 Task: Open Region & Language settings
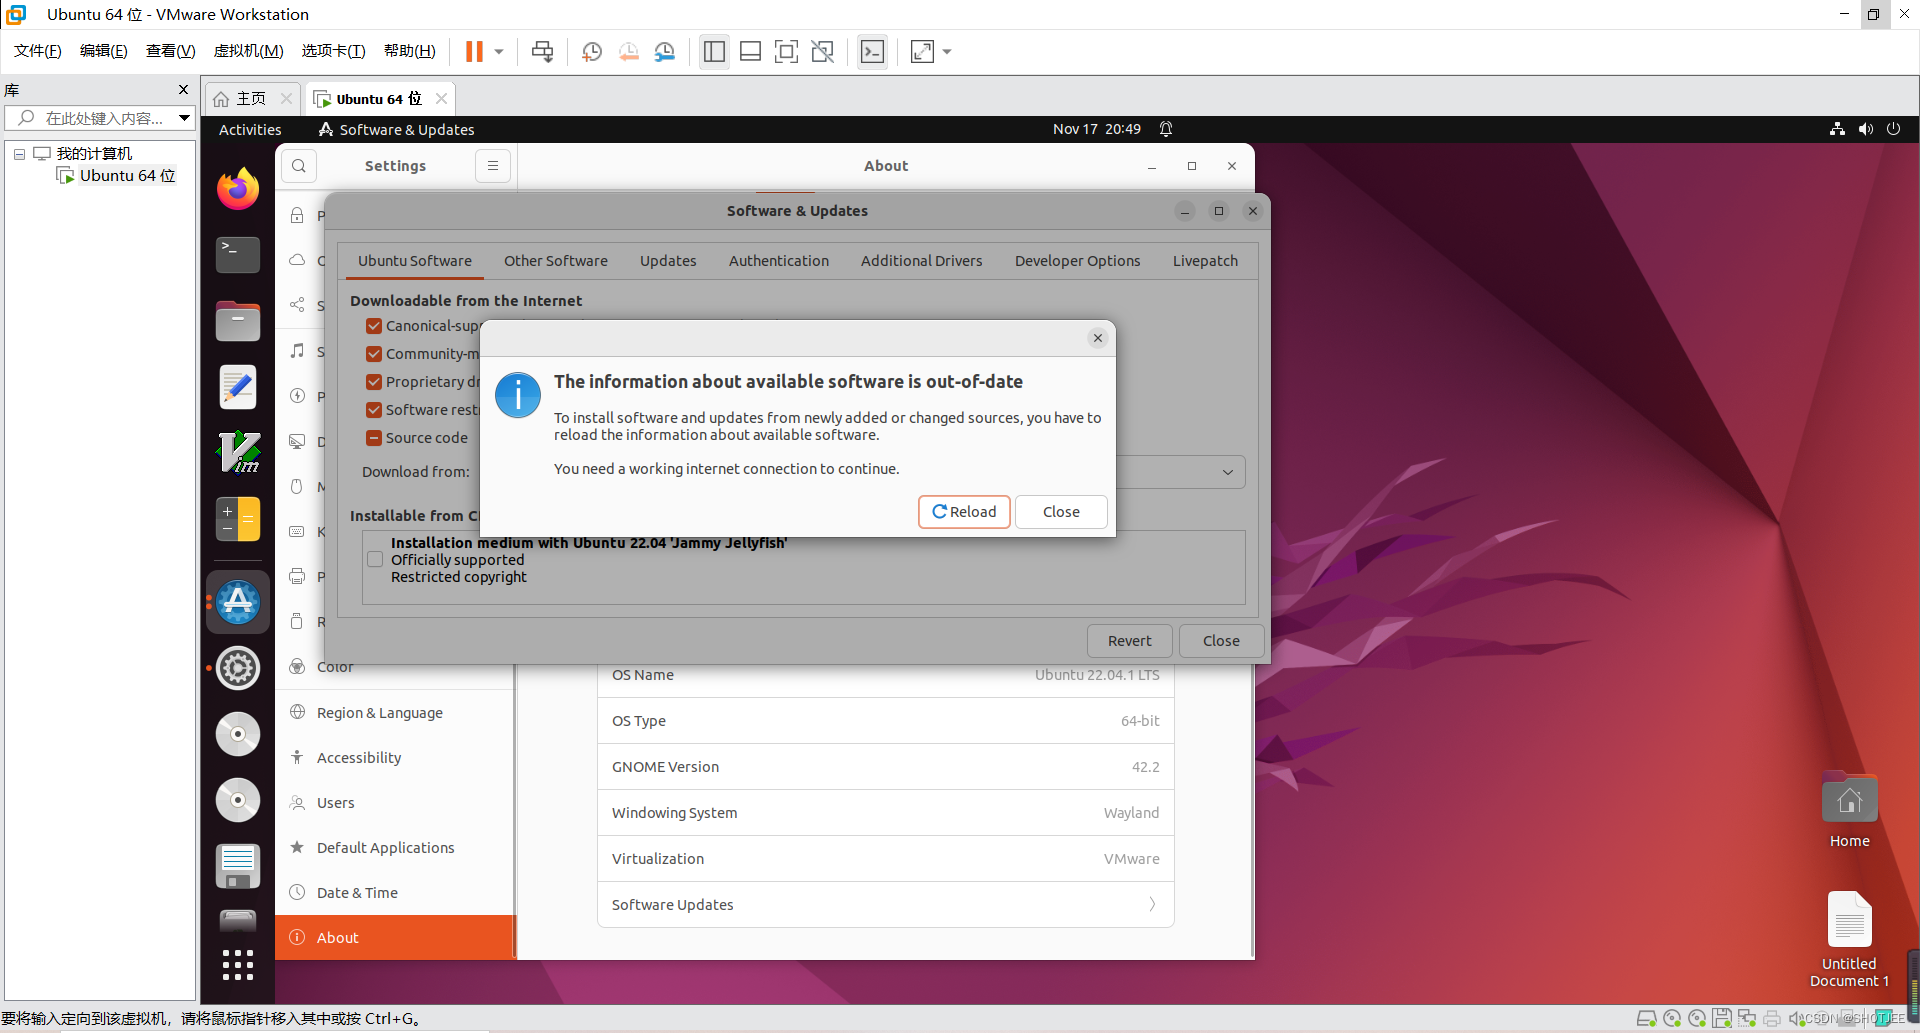click(x=395, y=713)
